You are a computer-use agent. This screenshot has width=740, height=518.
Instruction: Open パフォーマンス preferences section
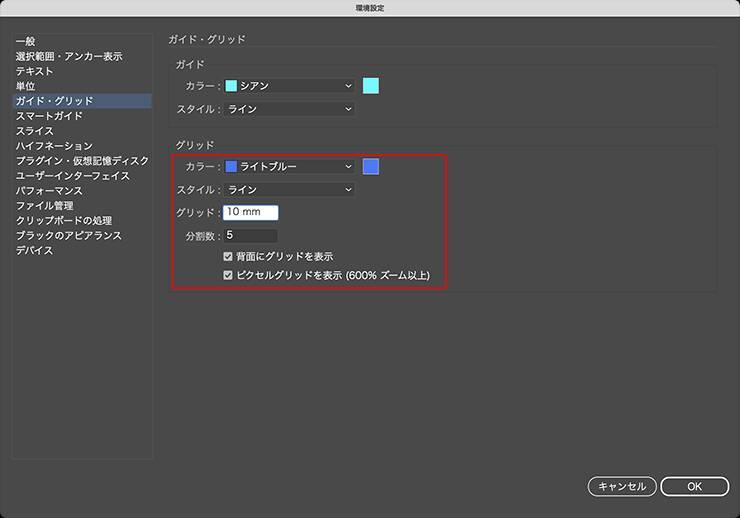[49, 191]
